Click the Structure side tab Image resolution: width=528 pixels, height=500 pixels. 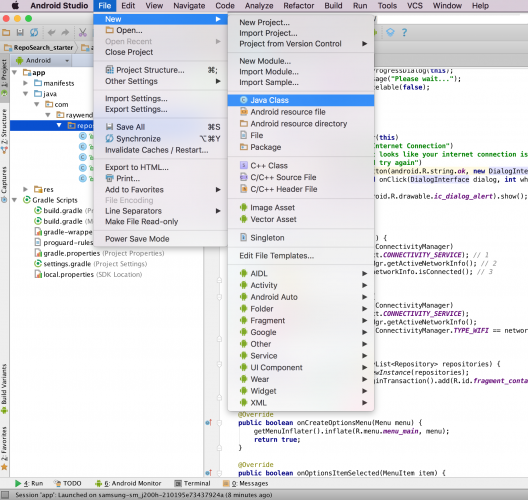(4, 131)
